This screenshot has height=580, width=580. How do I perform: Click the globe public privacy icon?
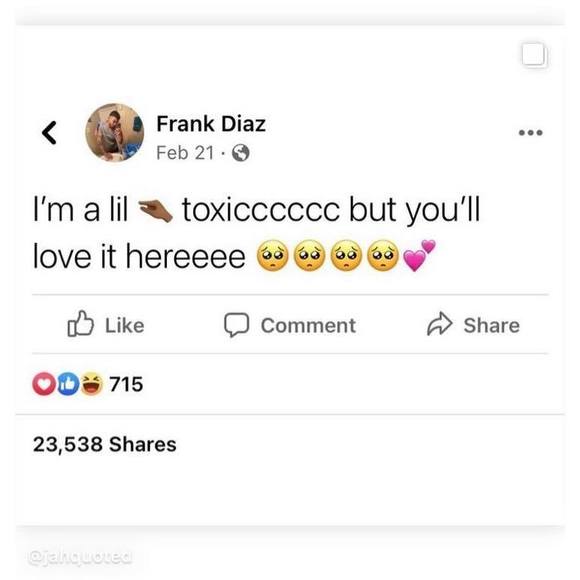click(240, 153)
